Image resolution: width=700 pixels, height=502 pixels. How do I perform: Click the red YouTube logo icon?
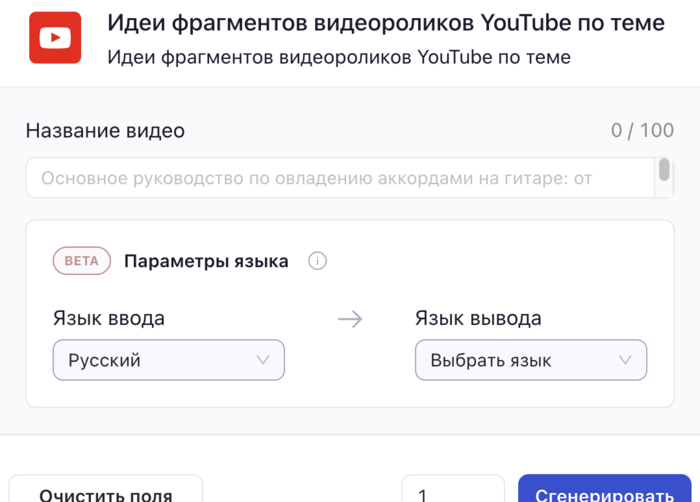55,38
